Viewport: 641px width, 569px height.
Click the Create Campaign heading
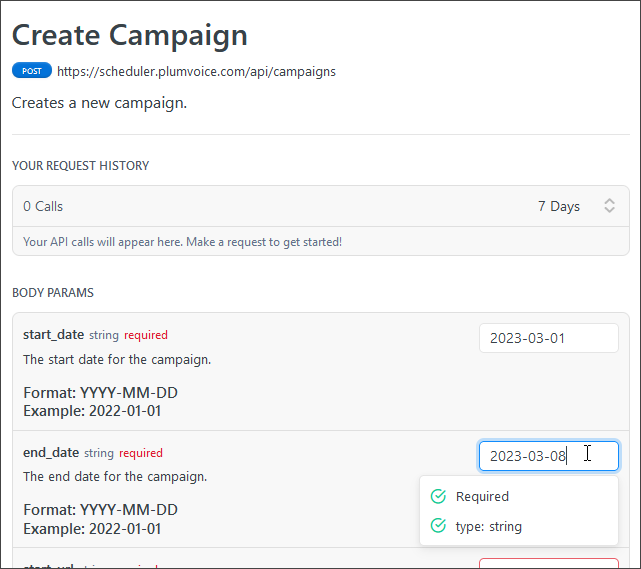[130, 35]
